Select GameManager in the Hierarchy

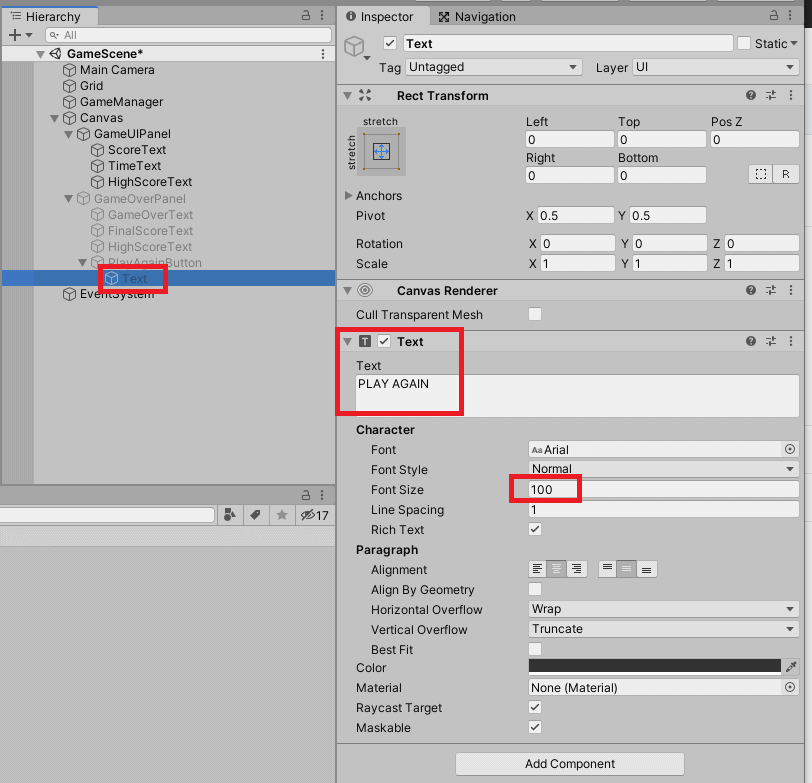121,102
